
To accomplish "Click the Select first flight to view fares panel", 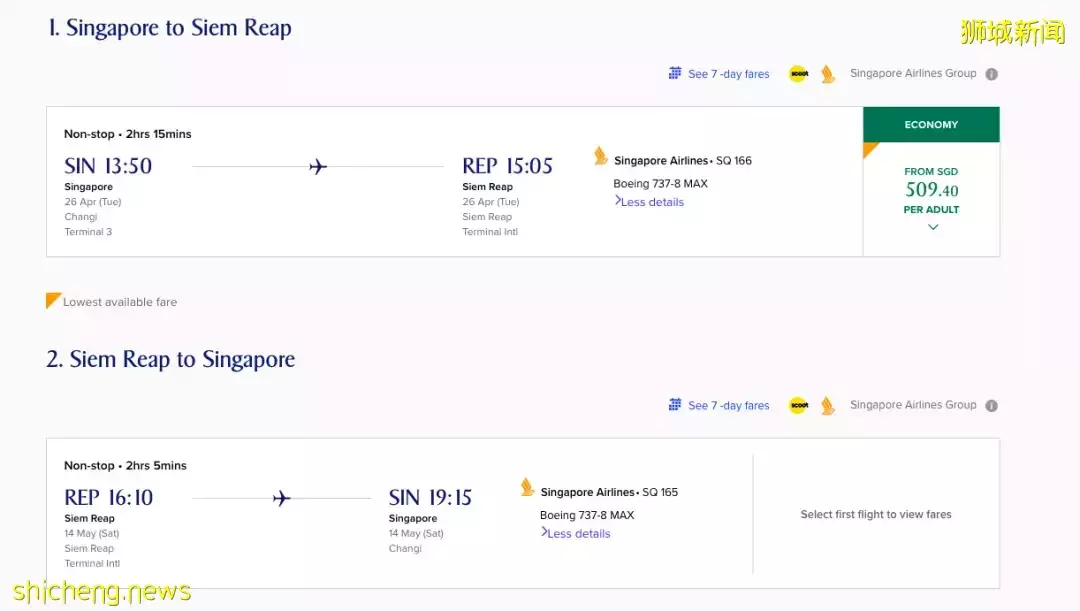I will click(x=875, y=514).
